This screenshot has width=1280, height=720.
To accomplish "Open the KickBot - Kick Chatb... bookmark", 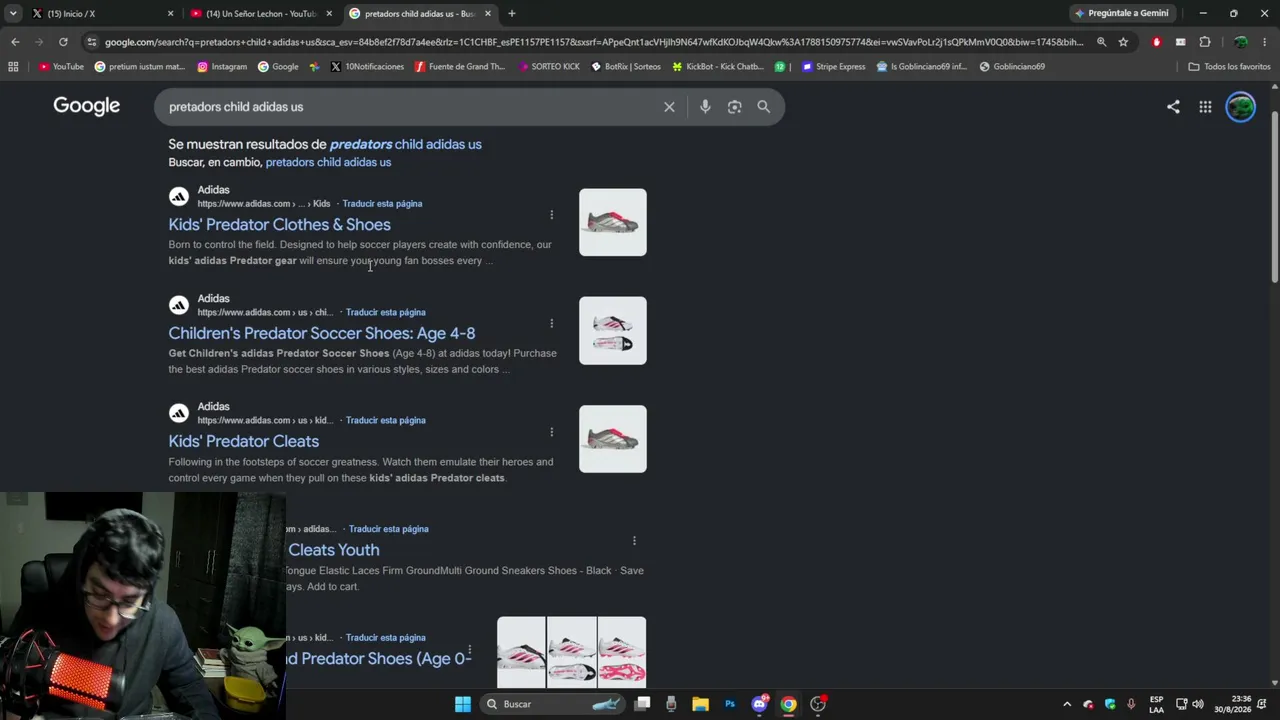I will pyautogui.click(x=717, y=67).
